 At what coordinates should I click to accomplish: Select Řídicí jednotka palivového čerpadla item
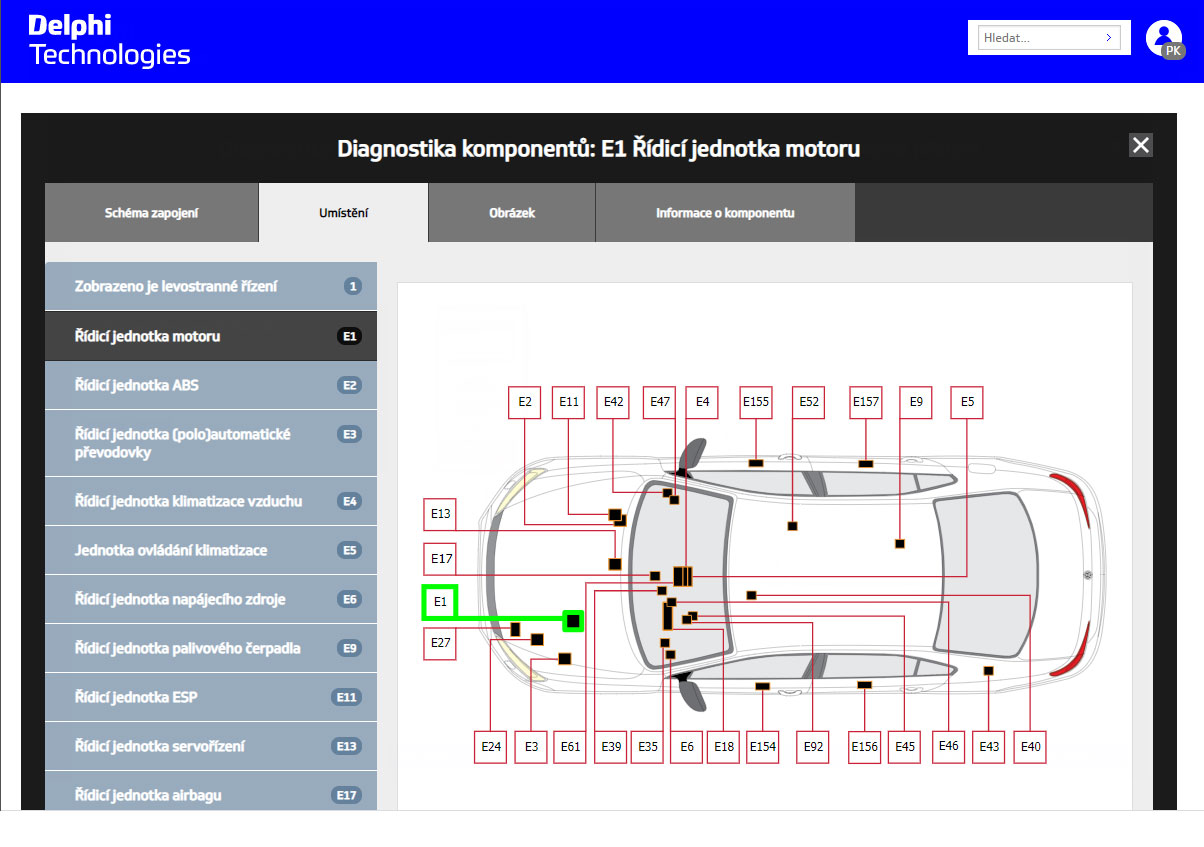(x=211, y=648)
